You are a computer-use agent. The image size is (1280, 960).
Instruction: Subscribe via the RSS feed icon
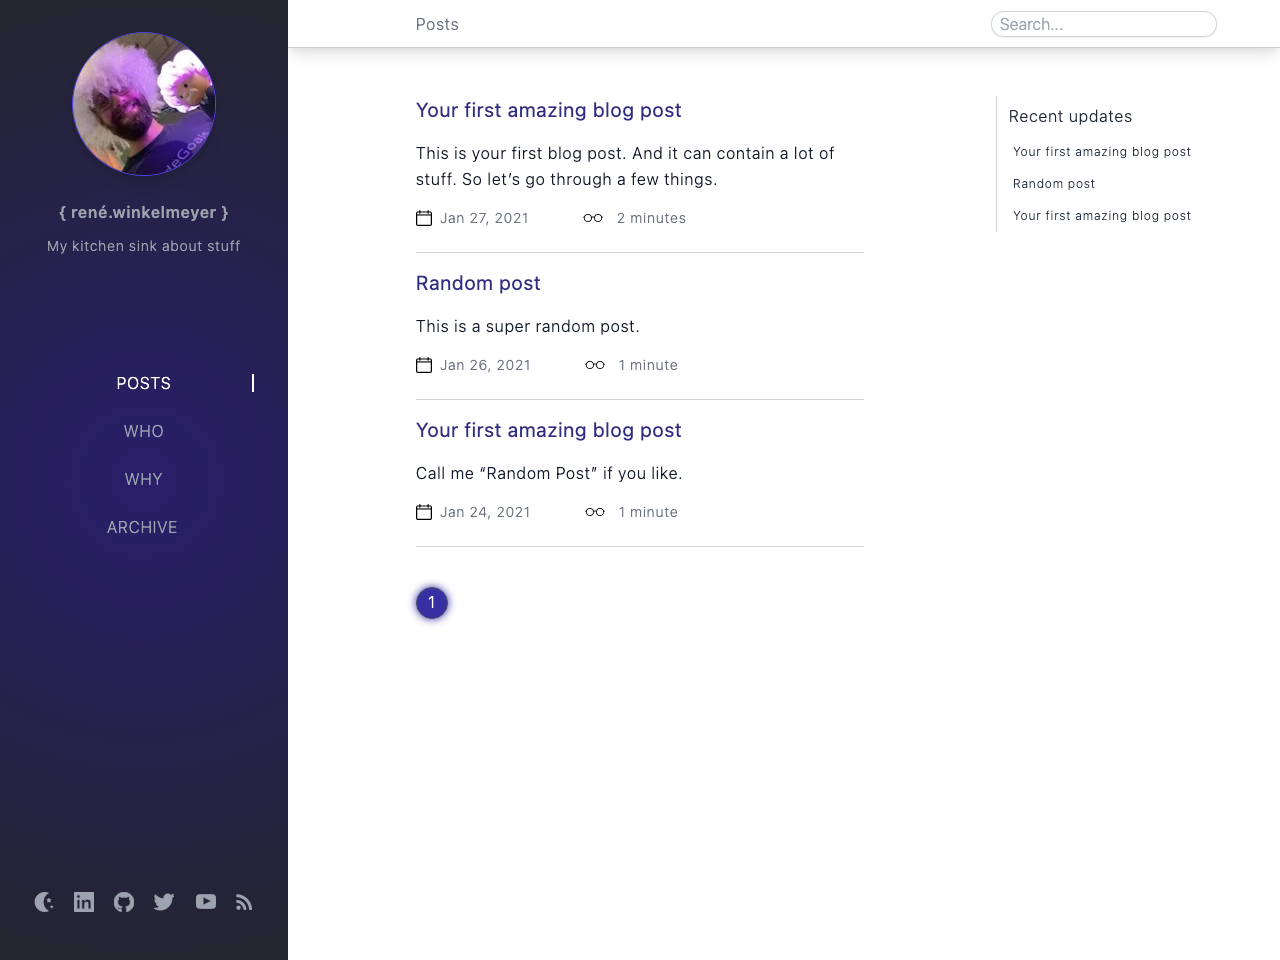(244, 902)
